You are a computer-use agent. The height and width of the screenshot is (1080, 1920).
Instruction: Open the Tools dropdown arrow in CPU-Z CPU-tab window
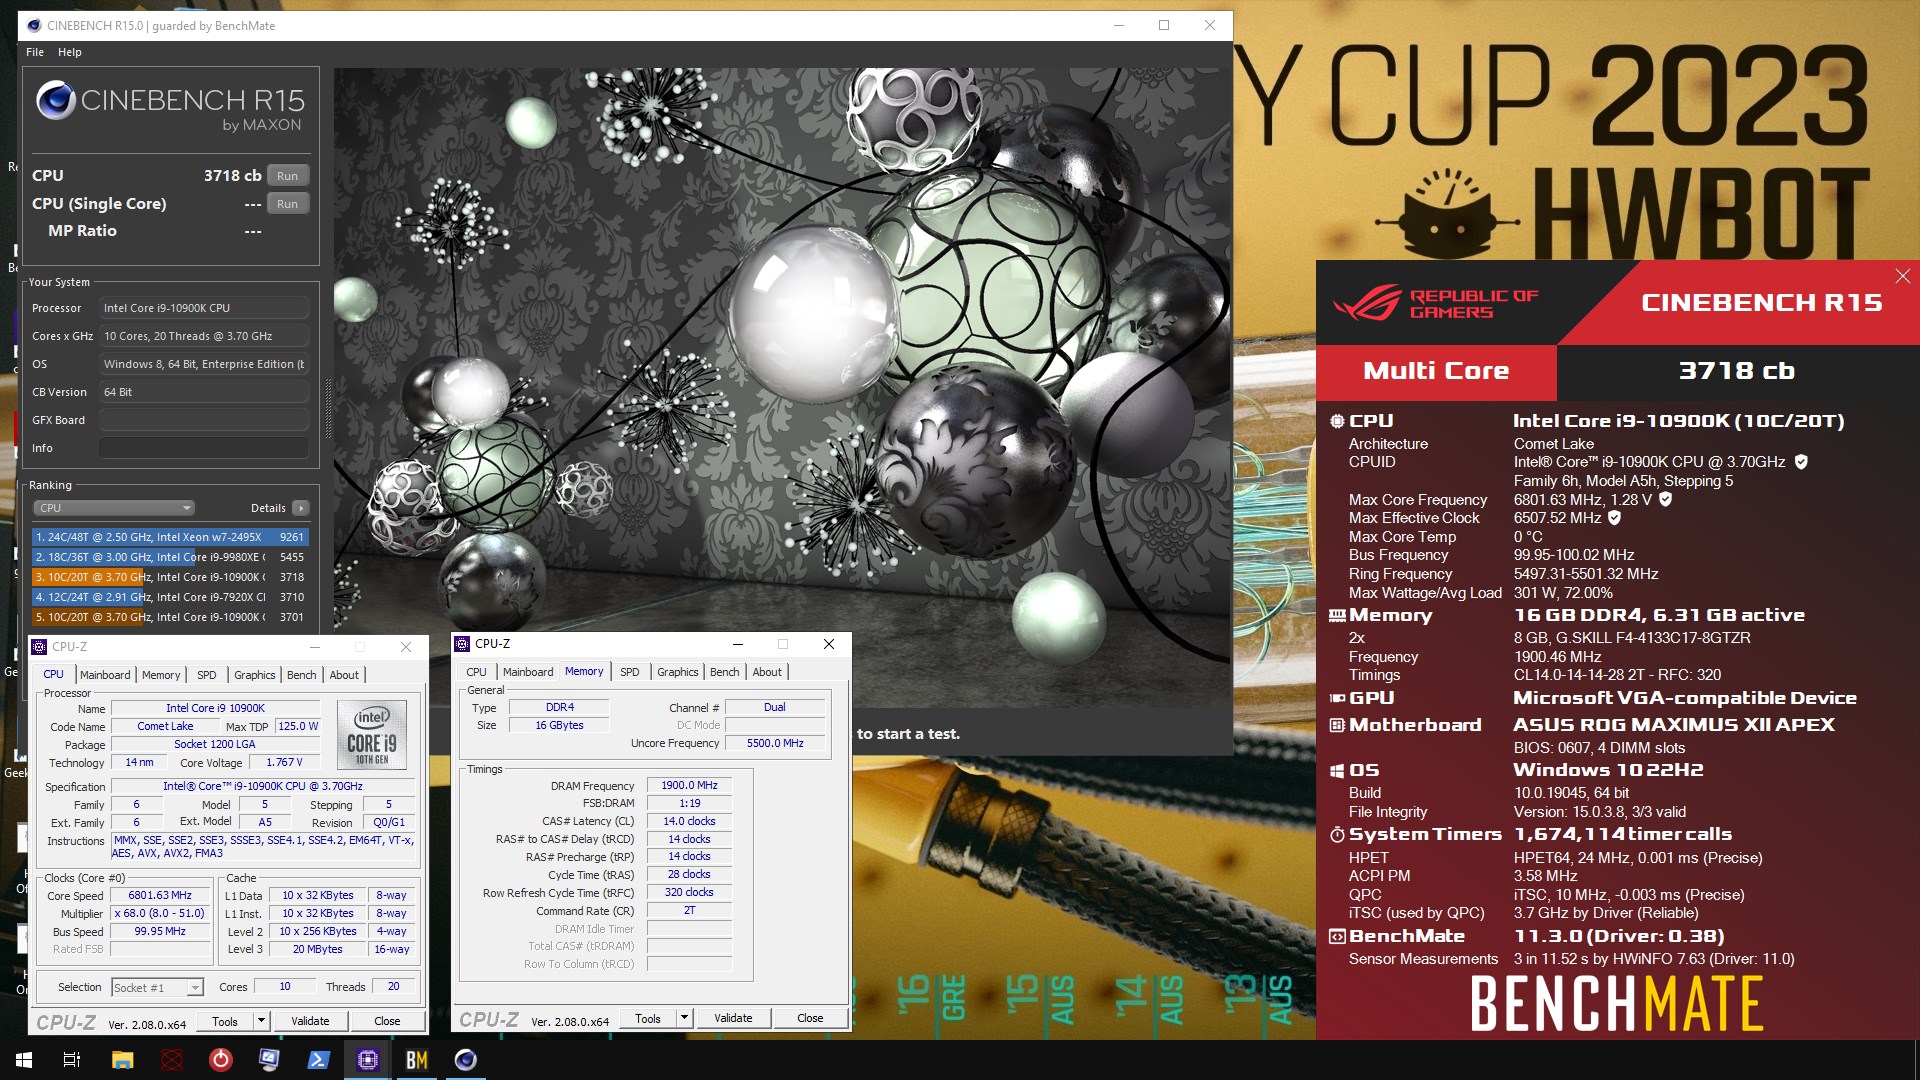click(261, 1021)
